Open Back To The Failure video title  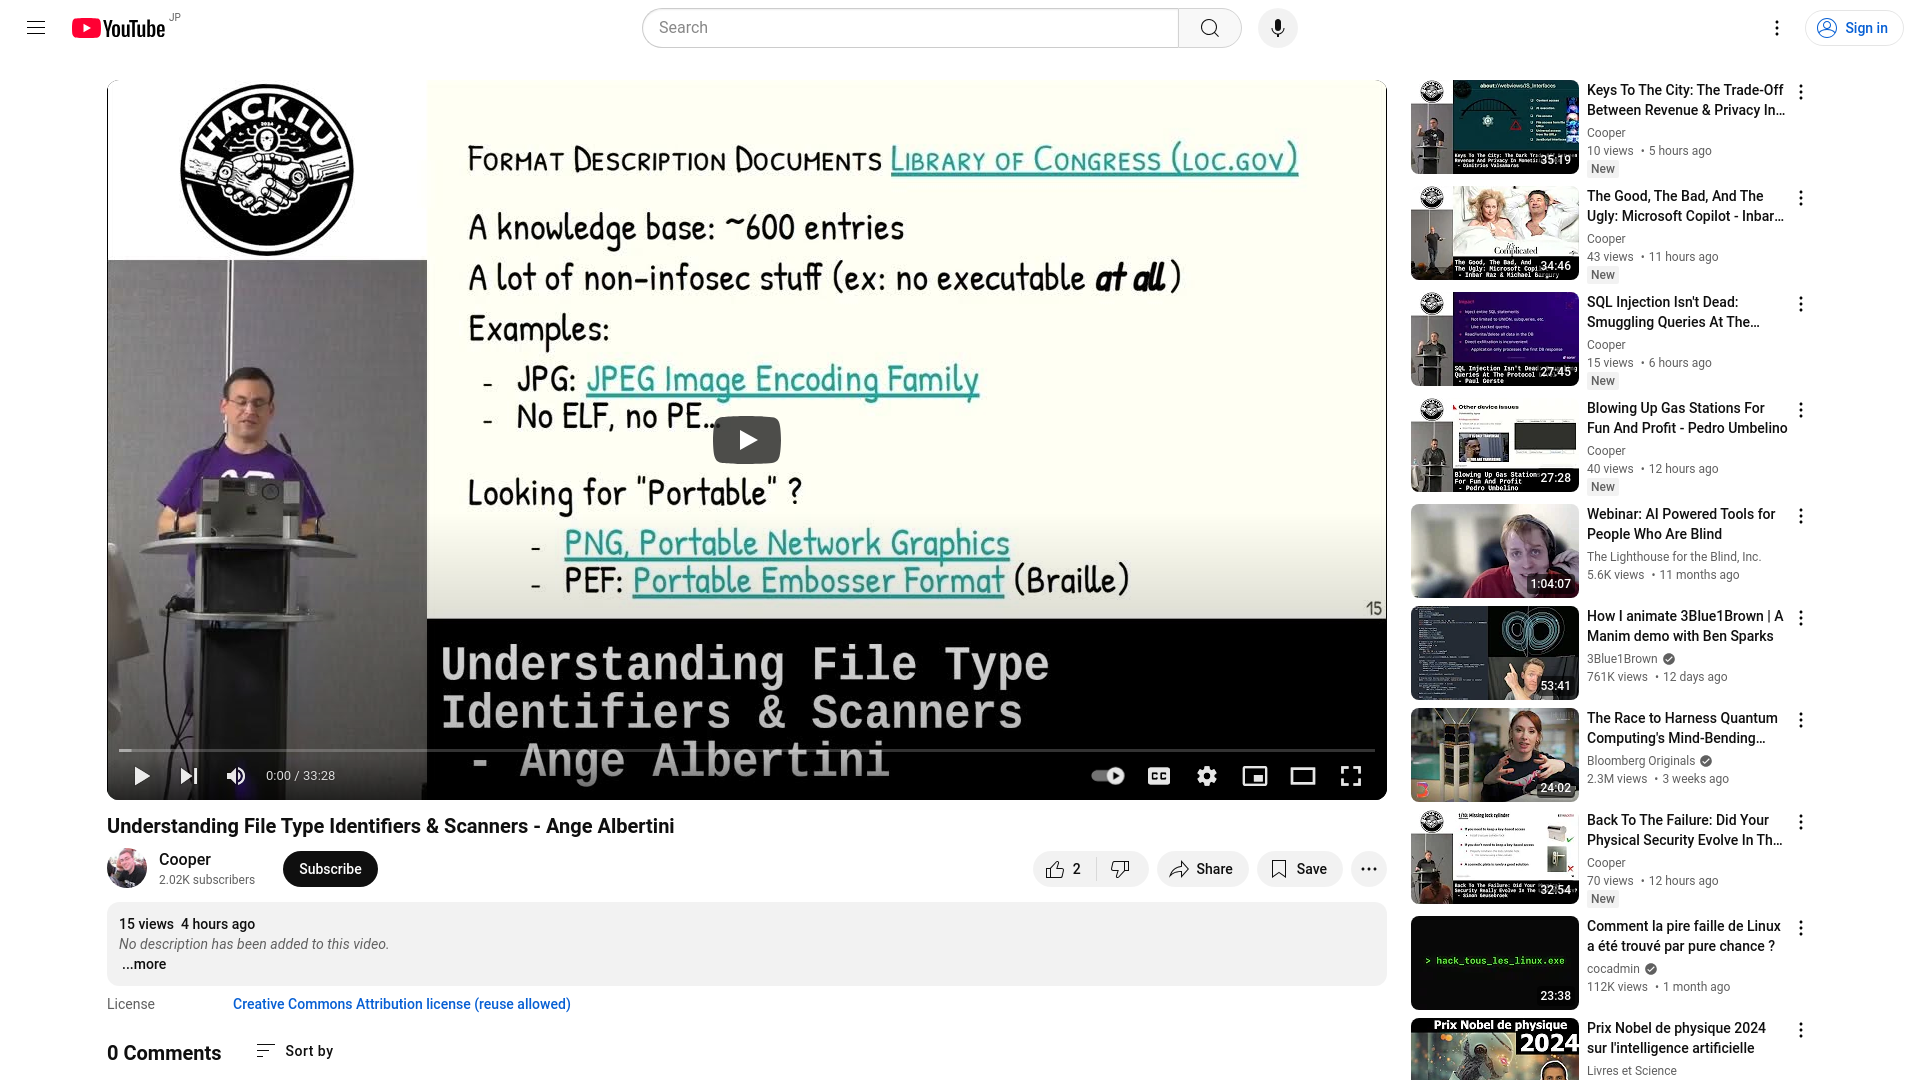pos(1684,830)
